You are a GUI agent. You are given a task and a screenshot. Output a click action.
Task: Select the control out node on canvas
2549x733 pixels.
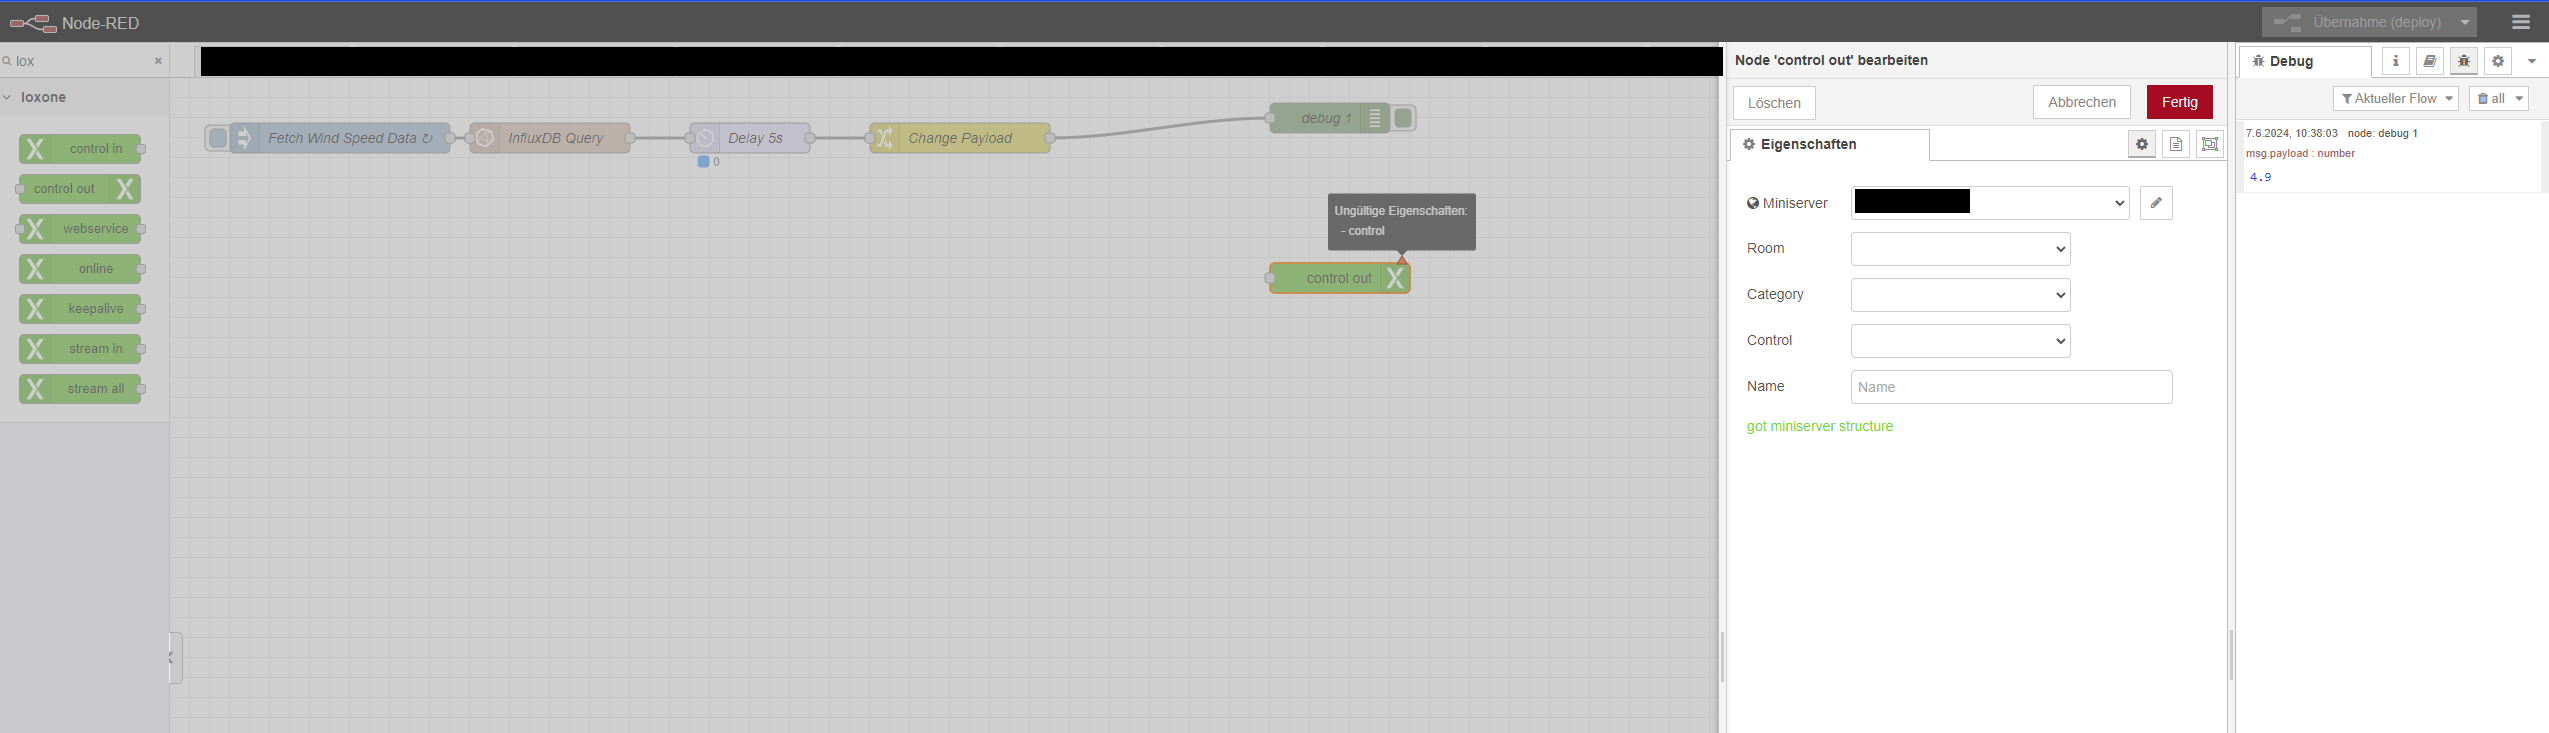pyautogui.click(x=1340, y=278)
